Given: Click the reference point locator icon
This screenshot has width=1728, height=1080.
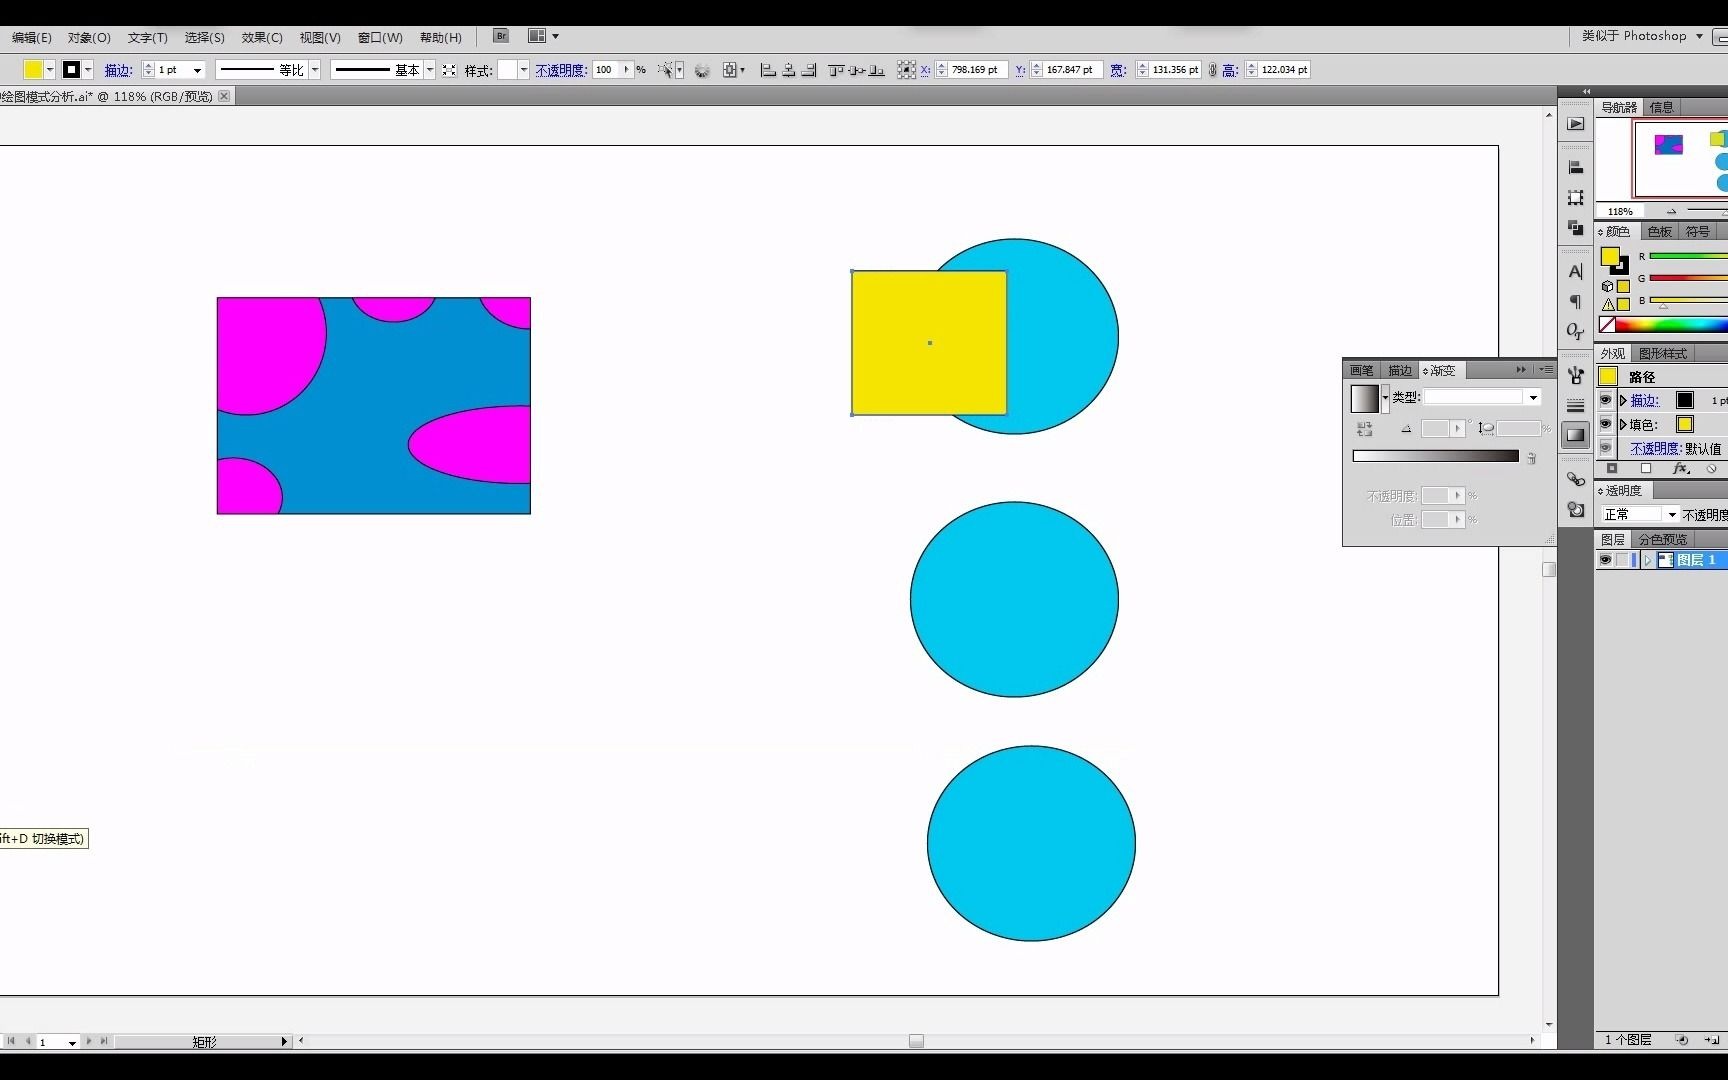Looking at the screenshot, I should click(x=906, y=70).
